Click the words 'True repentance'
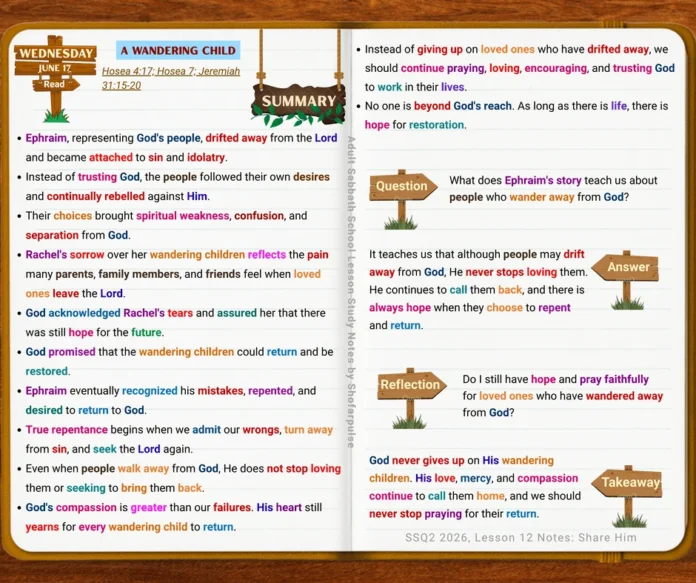Screen dimensions: 696x583 [x=67, y=430]
